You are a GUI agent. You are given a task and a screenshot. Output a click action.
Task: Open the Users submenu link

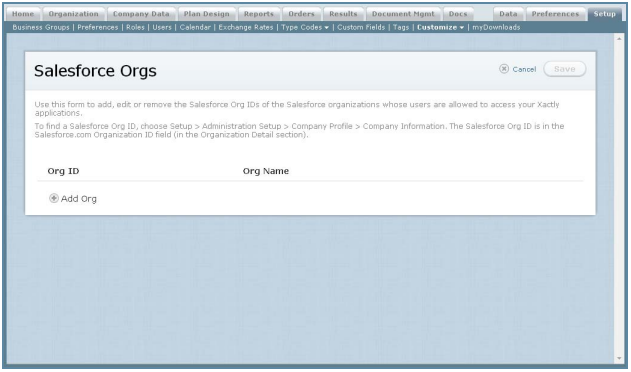click(162, 27)
